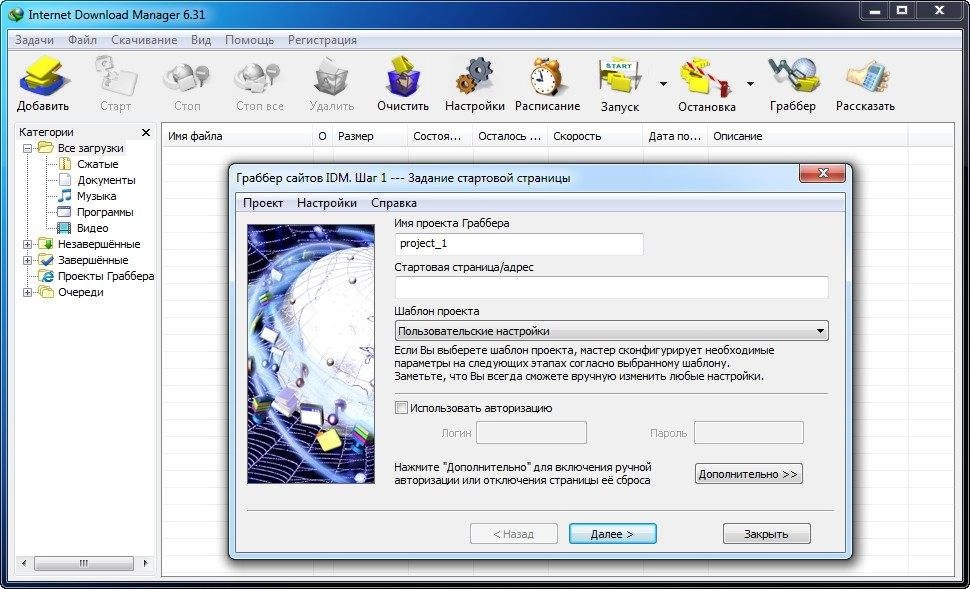Click the Рассказать phone icon
The height and width of the screenshot is (589, 970).
tap(866, 77)
